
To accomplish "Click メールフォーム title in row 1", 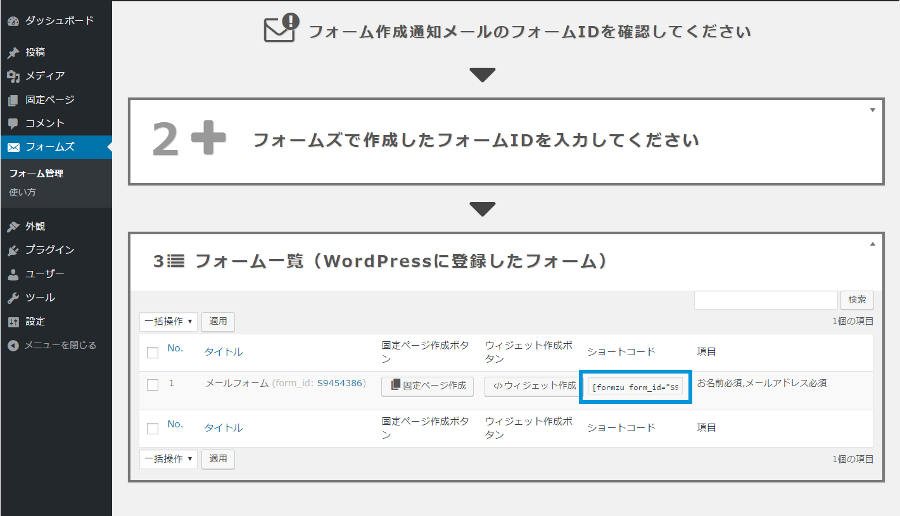I will point(236,383).
